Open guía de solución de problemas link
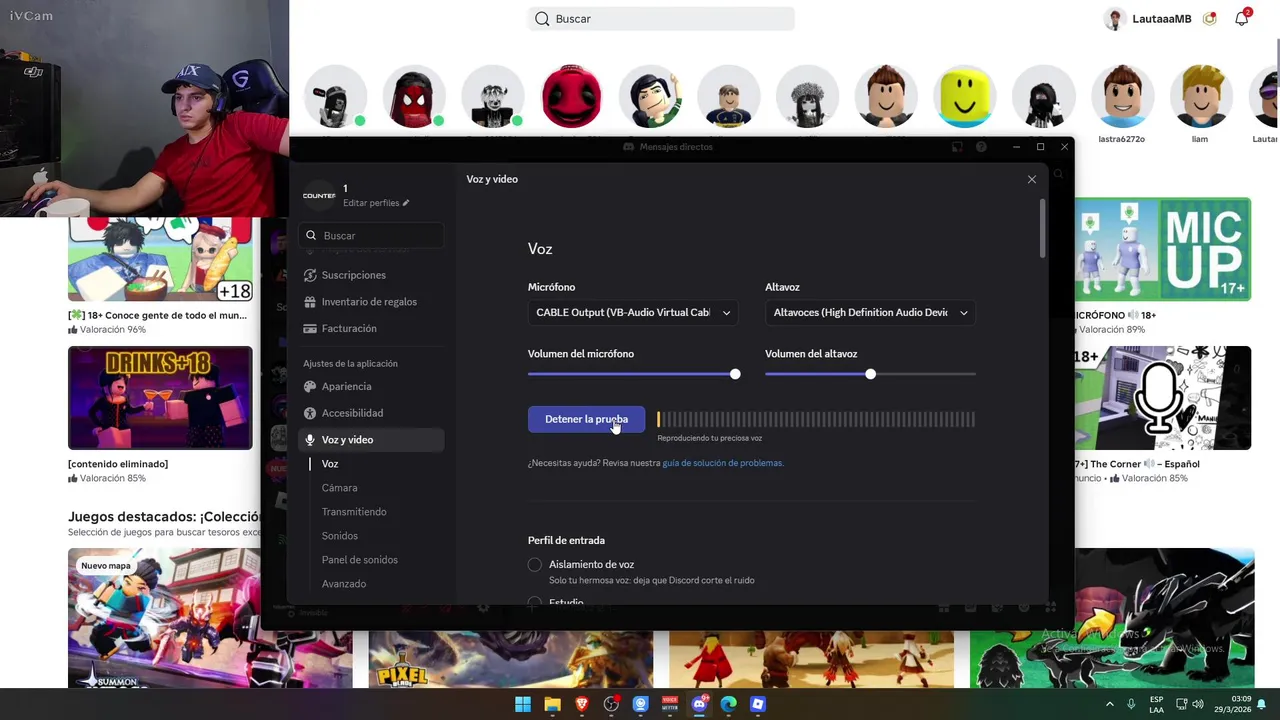 coord(722,463)
